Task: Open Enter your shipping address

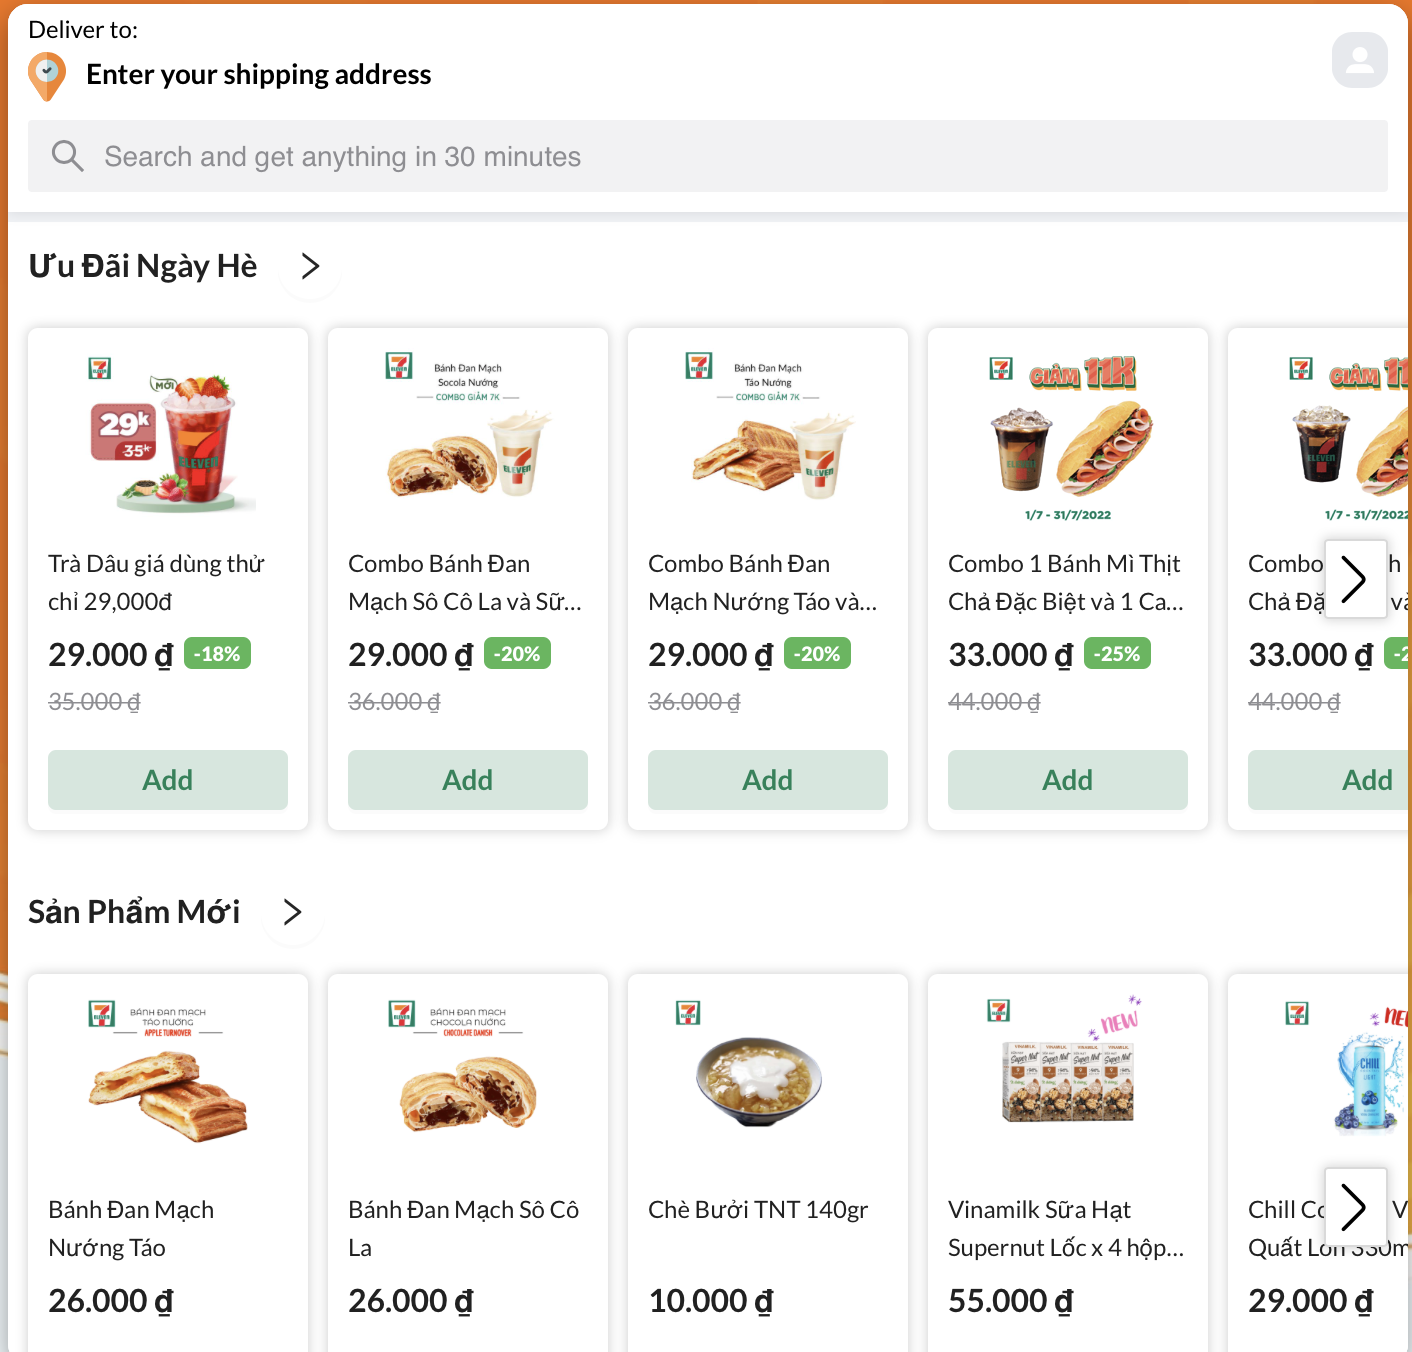Action: tap(258, 75)
